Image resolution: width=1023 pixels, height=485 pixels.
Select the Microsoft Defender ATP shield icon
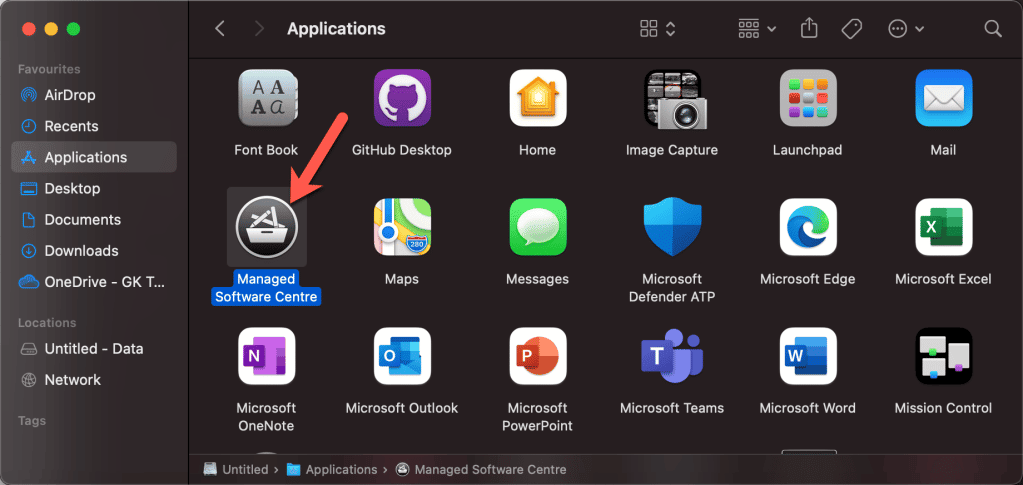pyautogui.click(x=672, y=227)
